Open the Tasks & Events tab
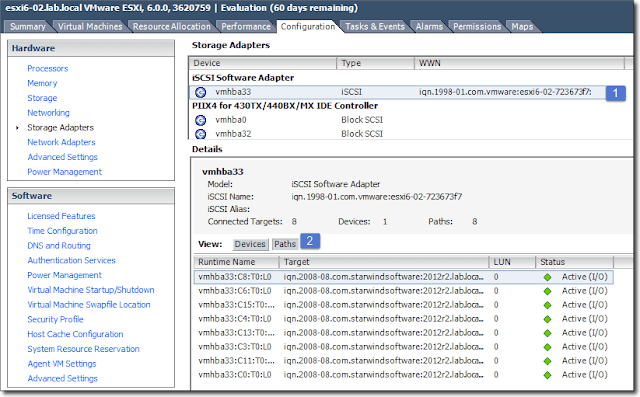This screenshot has width=640, height=397. [375, 27]
